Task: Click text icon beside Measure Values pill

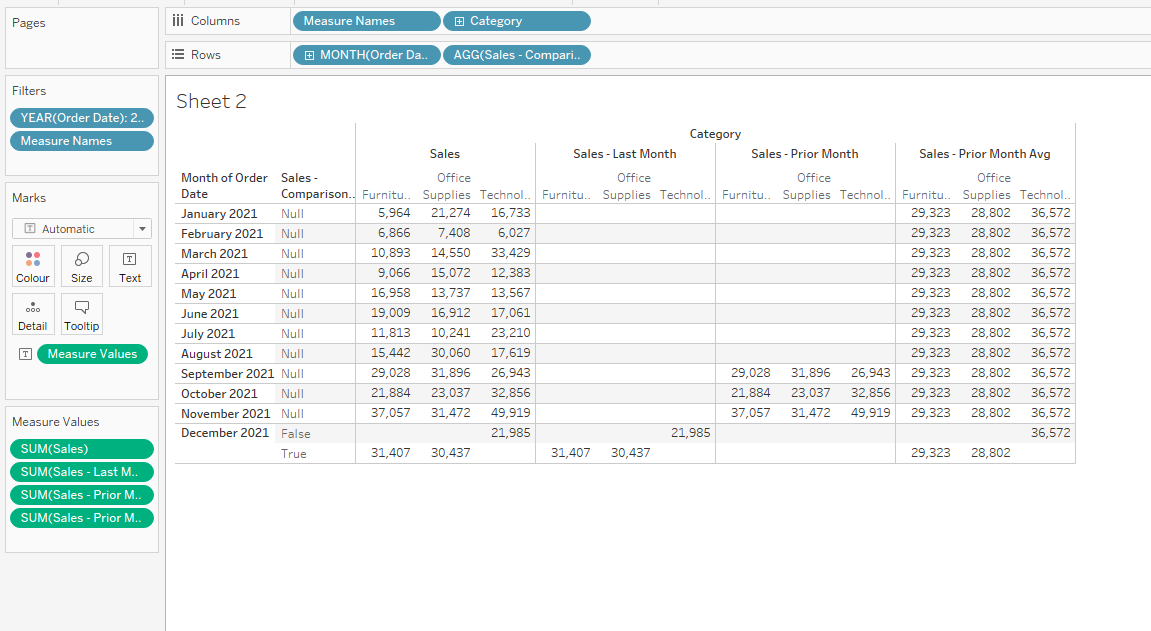Action: tap(26, 354)
